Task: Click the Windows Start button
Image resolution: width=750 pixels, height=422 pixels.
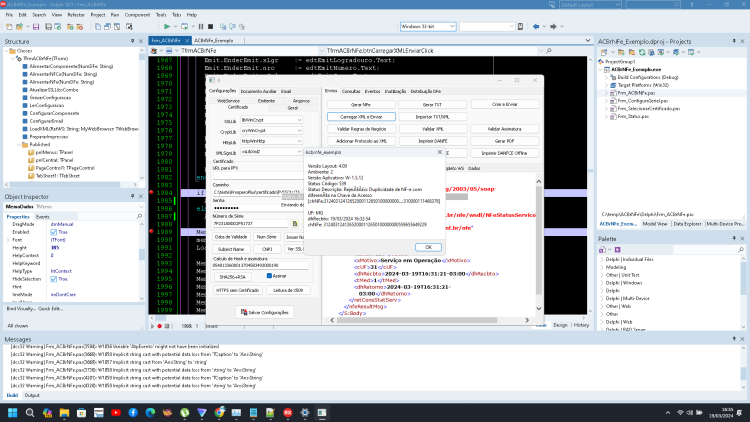Action: coord(12,412)
